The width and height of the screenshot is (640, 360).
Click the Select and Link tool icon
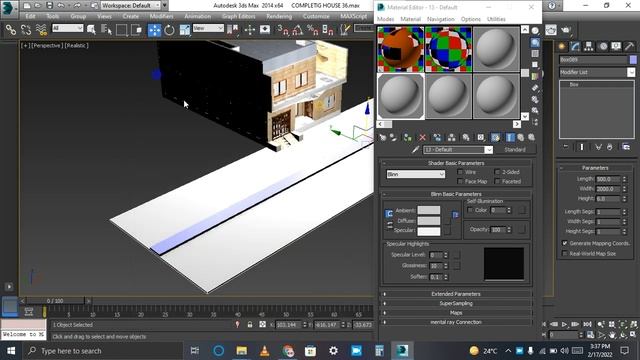[x=11, y=30]
